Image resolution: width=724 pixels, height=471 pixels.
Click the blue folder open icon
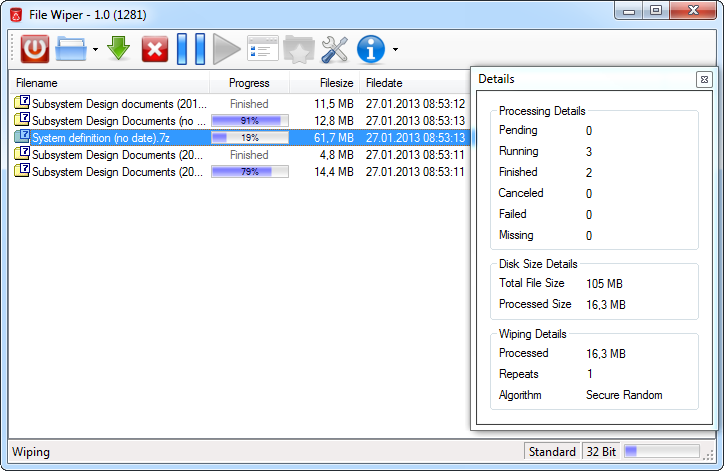point(72,48)
